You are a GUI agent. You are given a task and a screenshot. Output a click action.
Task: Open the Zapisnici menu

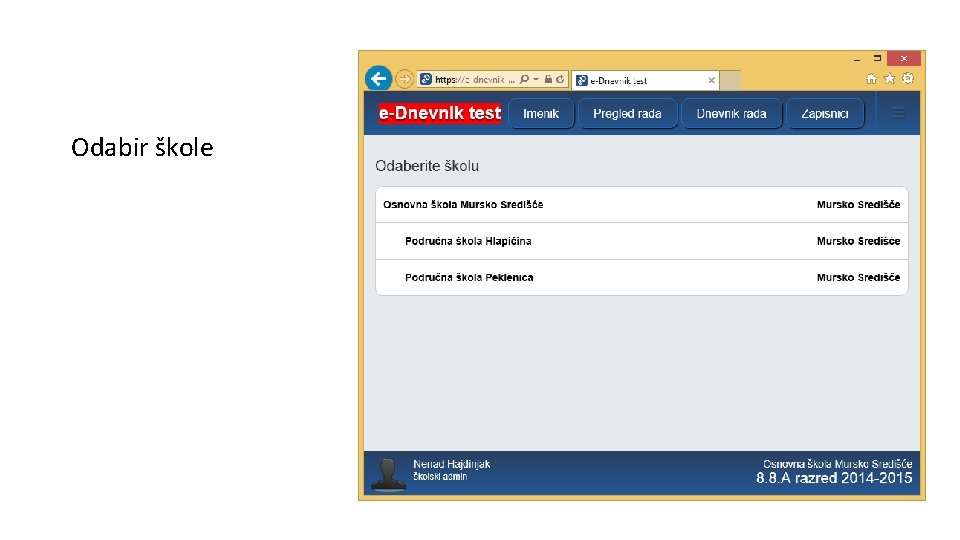click(x=825, y=114)
